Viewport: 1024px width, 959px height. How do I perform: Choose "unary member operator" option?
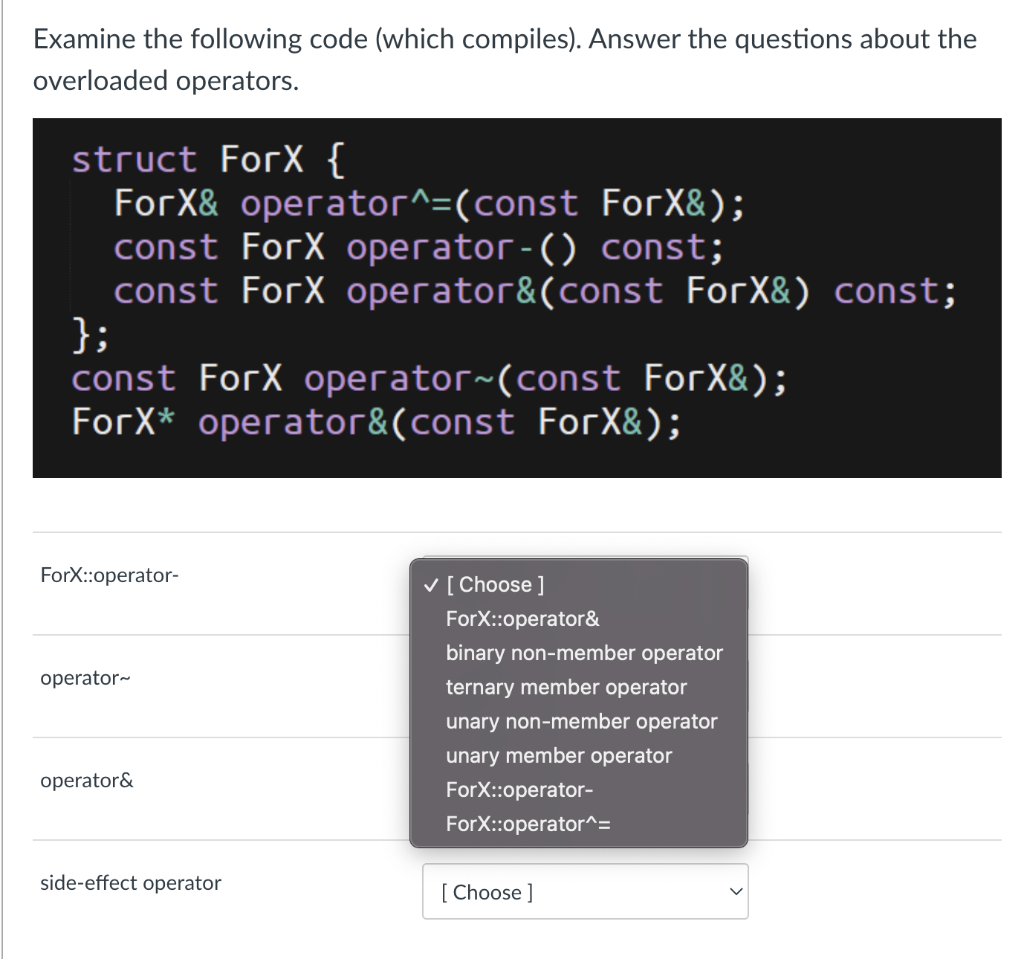click(557, 755)
